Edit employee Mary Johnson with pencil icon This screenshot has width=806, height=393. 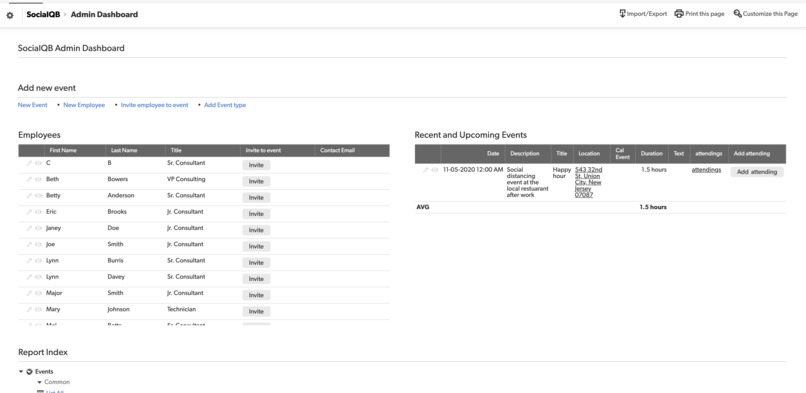click(29, 309)
